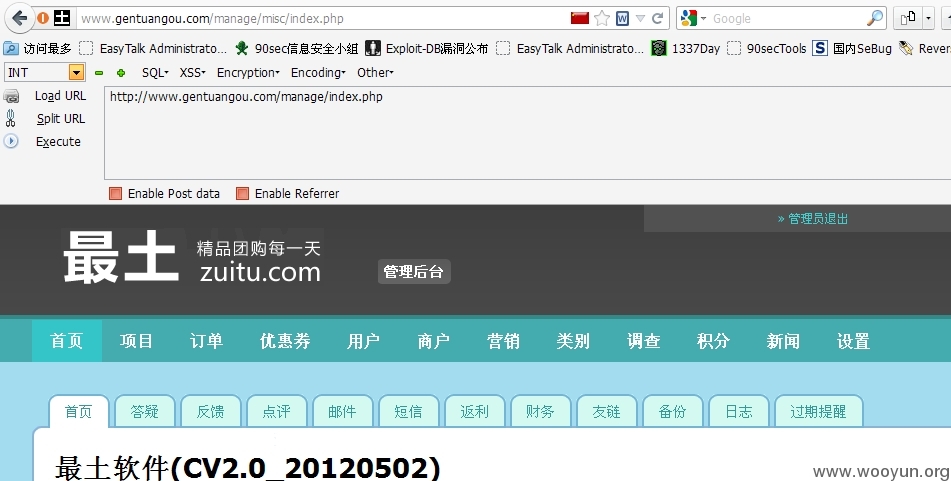Switch to the 财务 sub-tab
This screenshot has width=951, height=481.
tap(540, 411)
